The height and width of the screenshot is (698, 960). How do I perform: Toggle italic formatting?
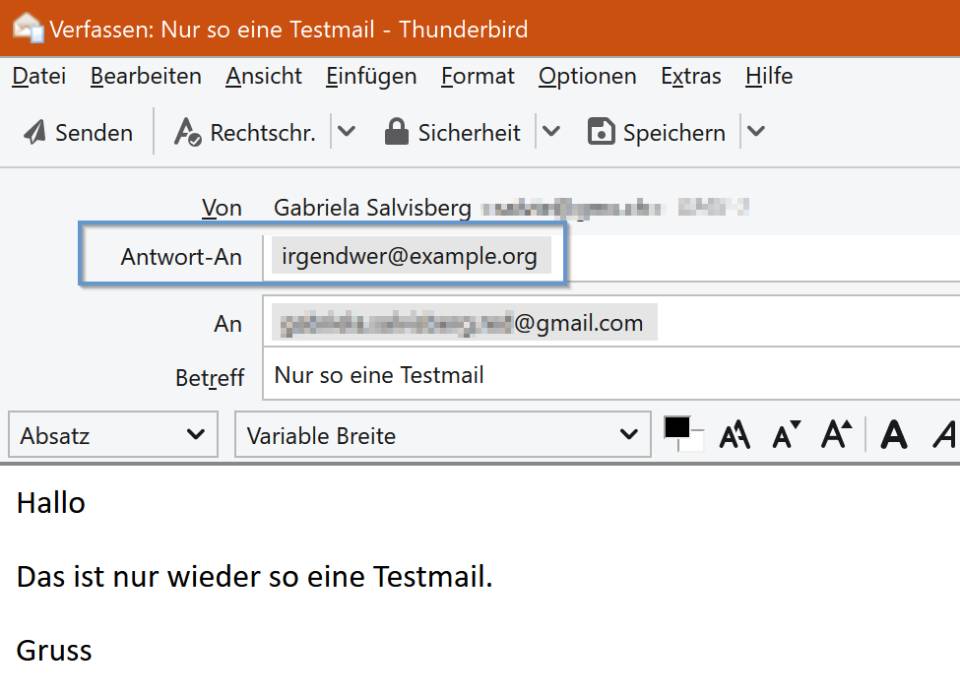945,435
